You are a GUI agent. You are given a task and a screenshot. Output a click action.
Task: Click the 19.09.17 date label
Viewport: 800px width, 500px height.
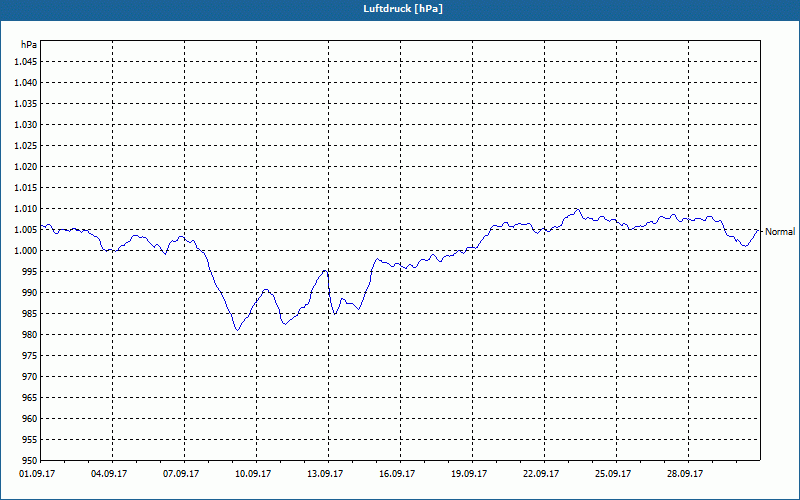tap(469, 474)
